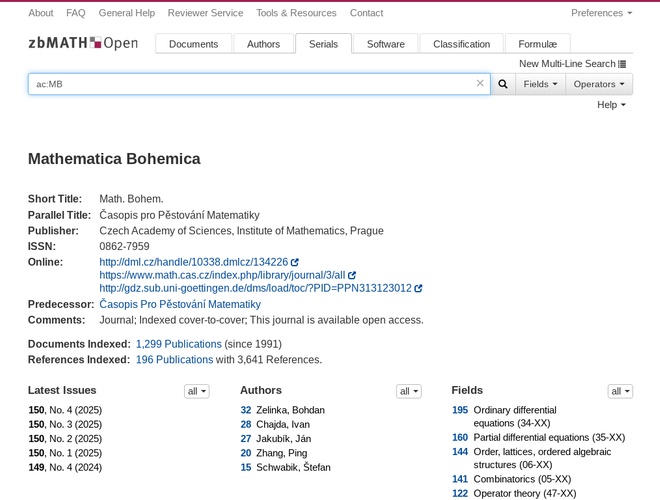
Task: Click the zbMATH Open logo
Action: [83, 43]
